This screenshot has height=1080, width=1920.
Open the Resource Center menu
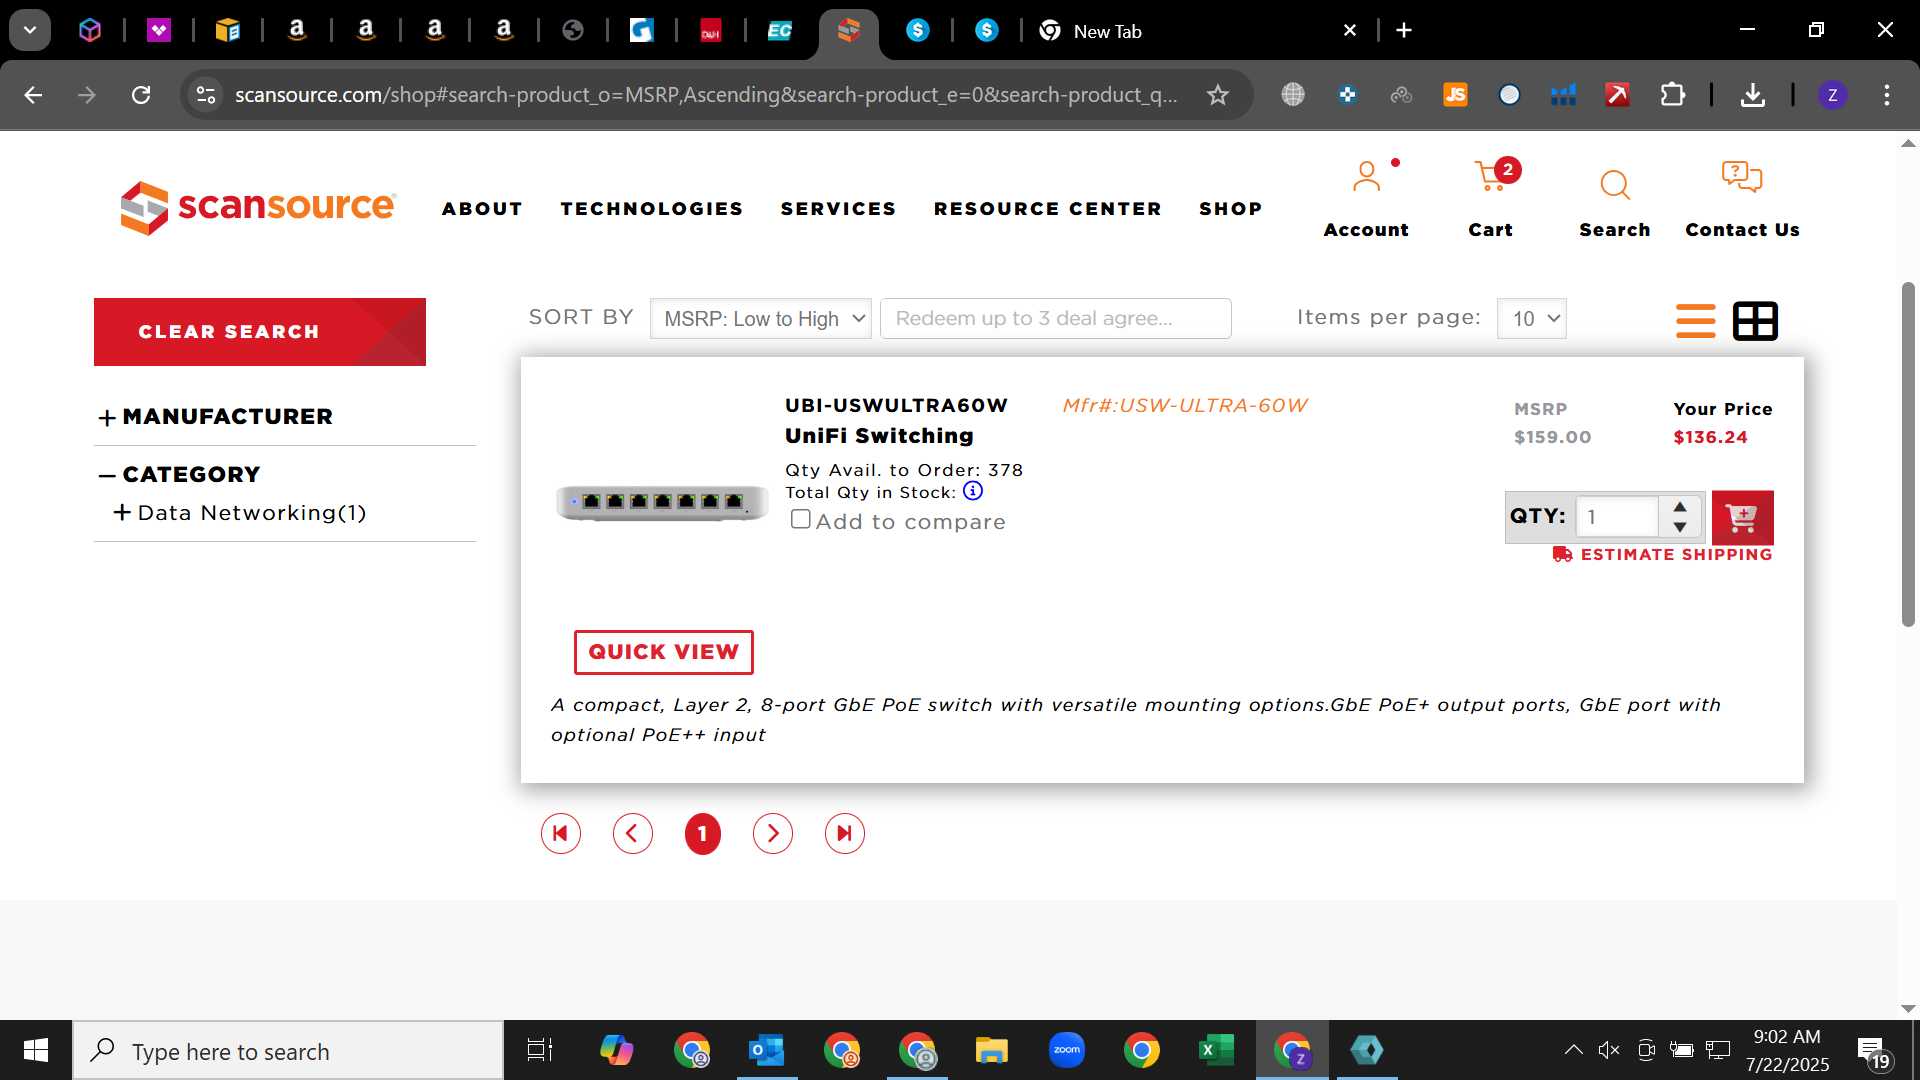(1047, 208)
